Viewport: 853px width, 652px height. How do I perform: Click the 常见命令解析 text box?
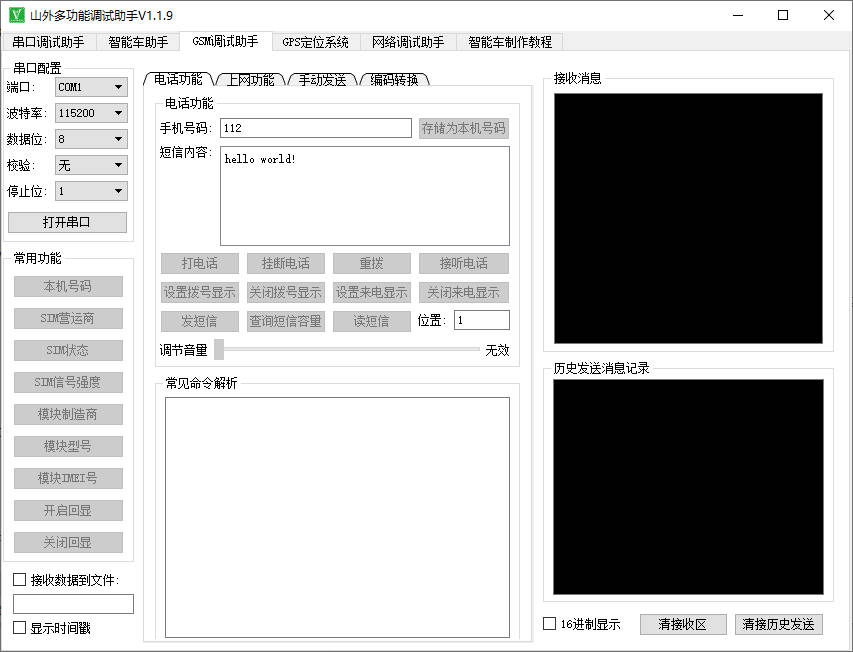coord(337,517)
